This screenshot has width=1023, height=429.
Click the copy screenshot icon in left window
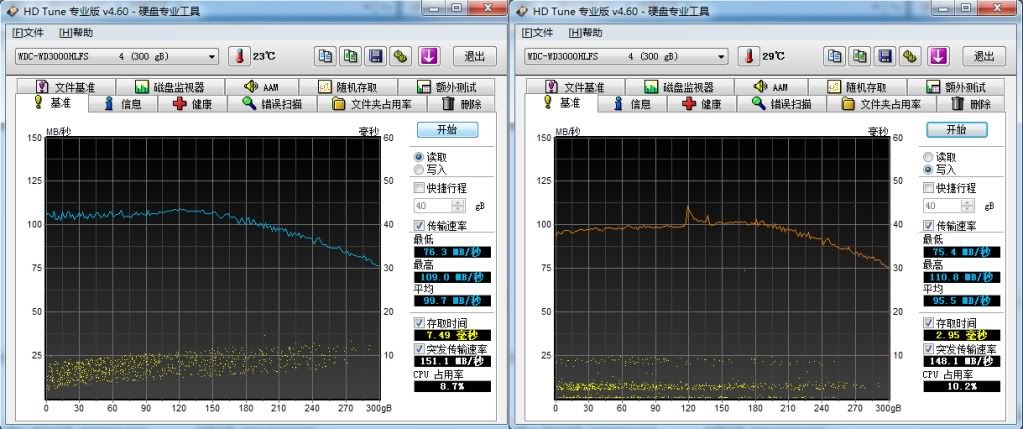[351, 56]
